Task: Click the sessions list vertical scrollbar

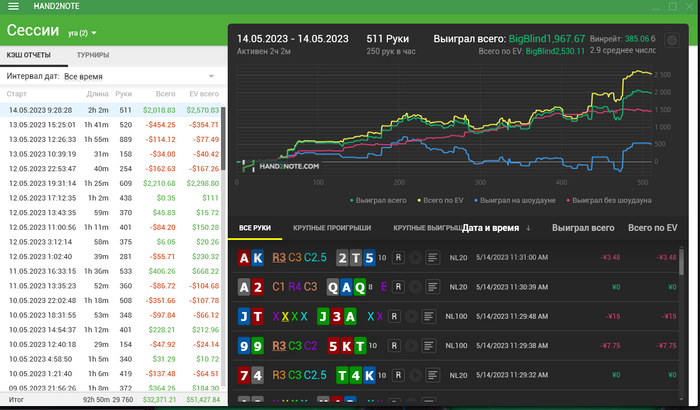Action: 223,138
